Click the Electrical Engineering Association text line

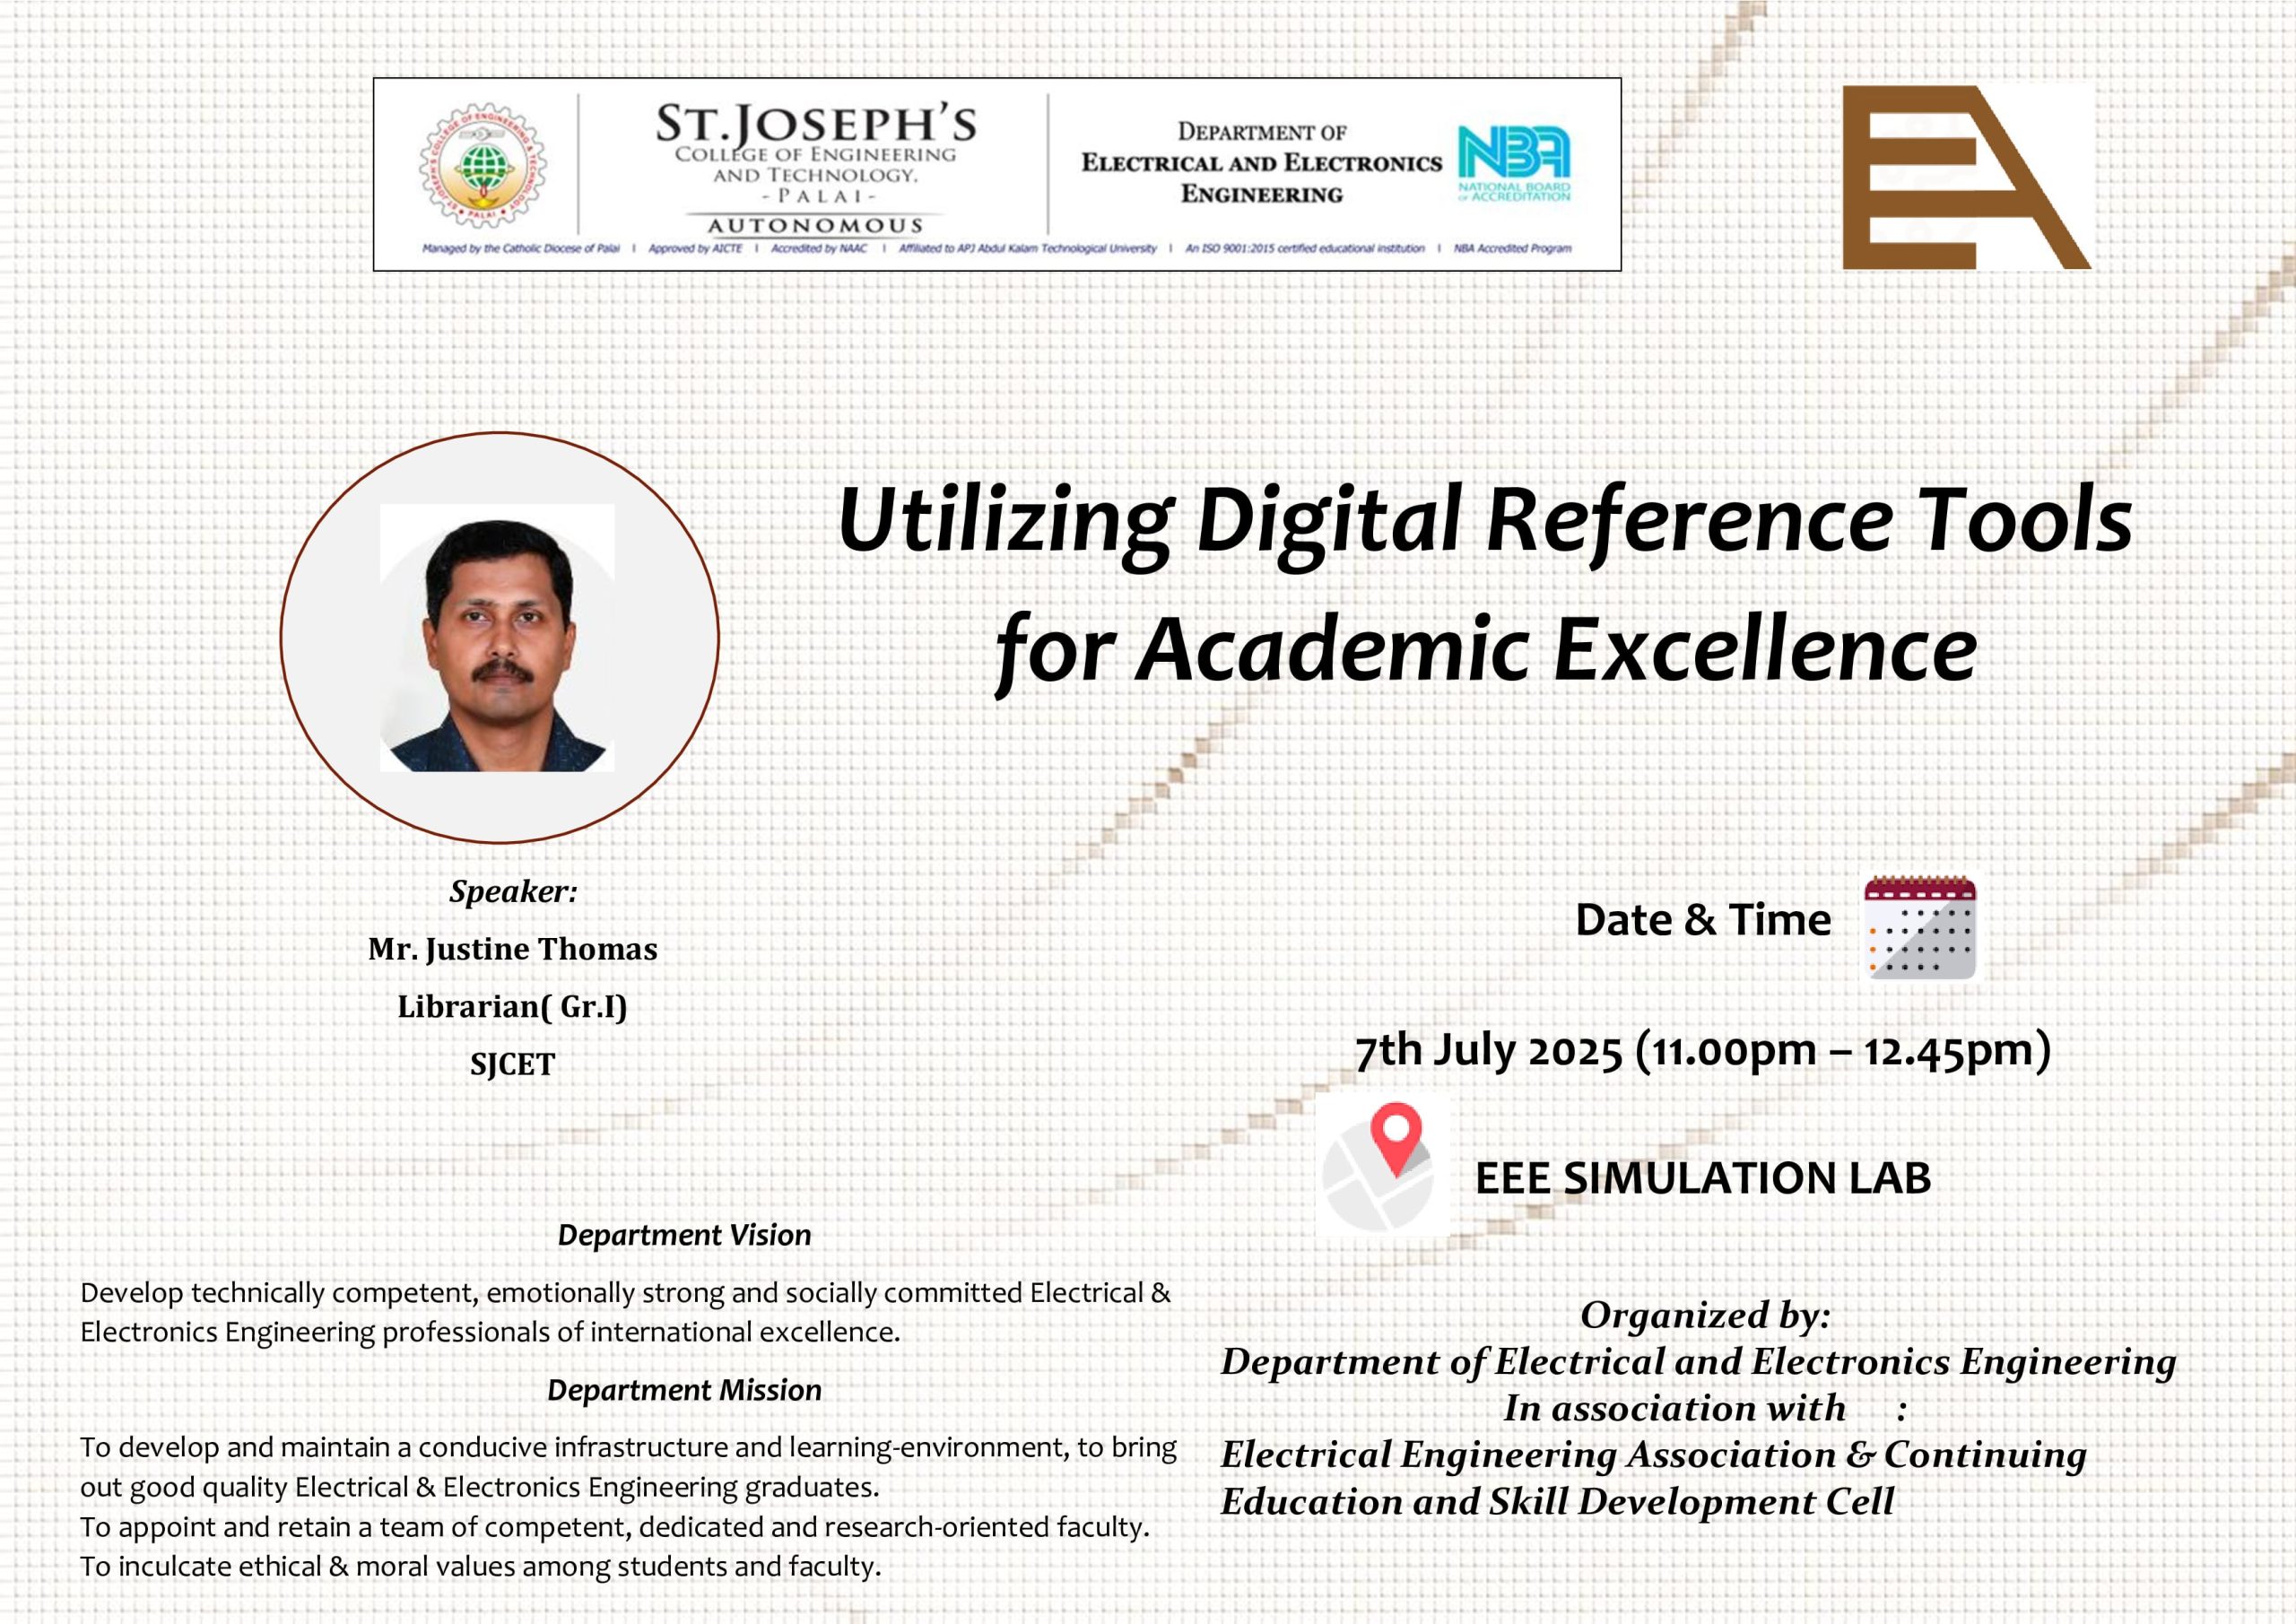[x=1652, y=1455]
